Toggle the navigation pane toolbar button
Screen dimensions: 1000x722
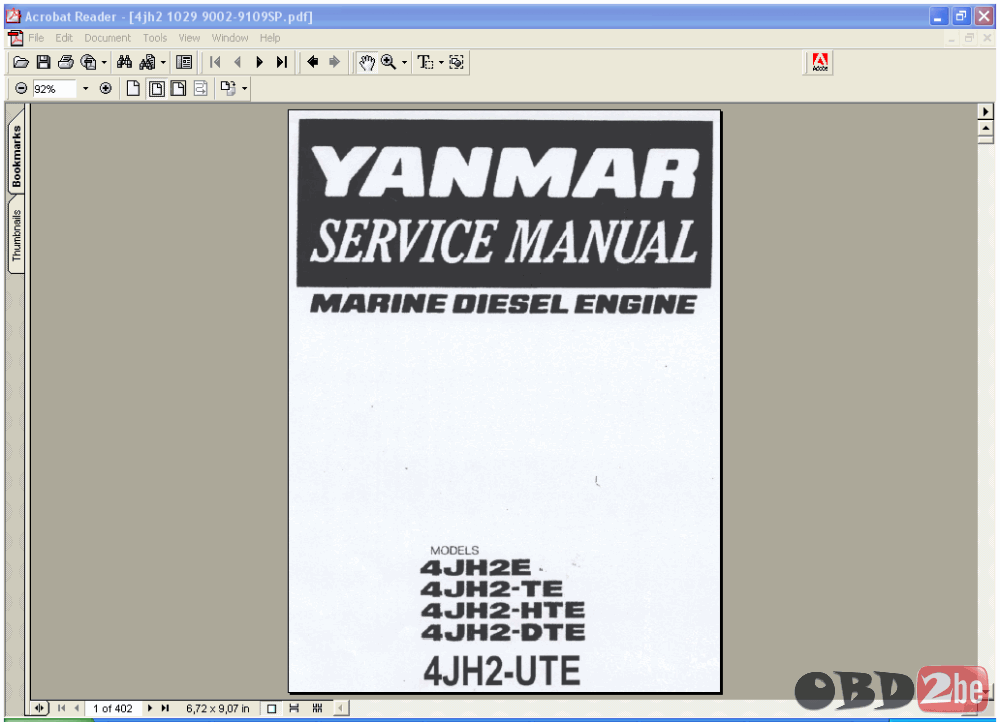tap(184, 63)
